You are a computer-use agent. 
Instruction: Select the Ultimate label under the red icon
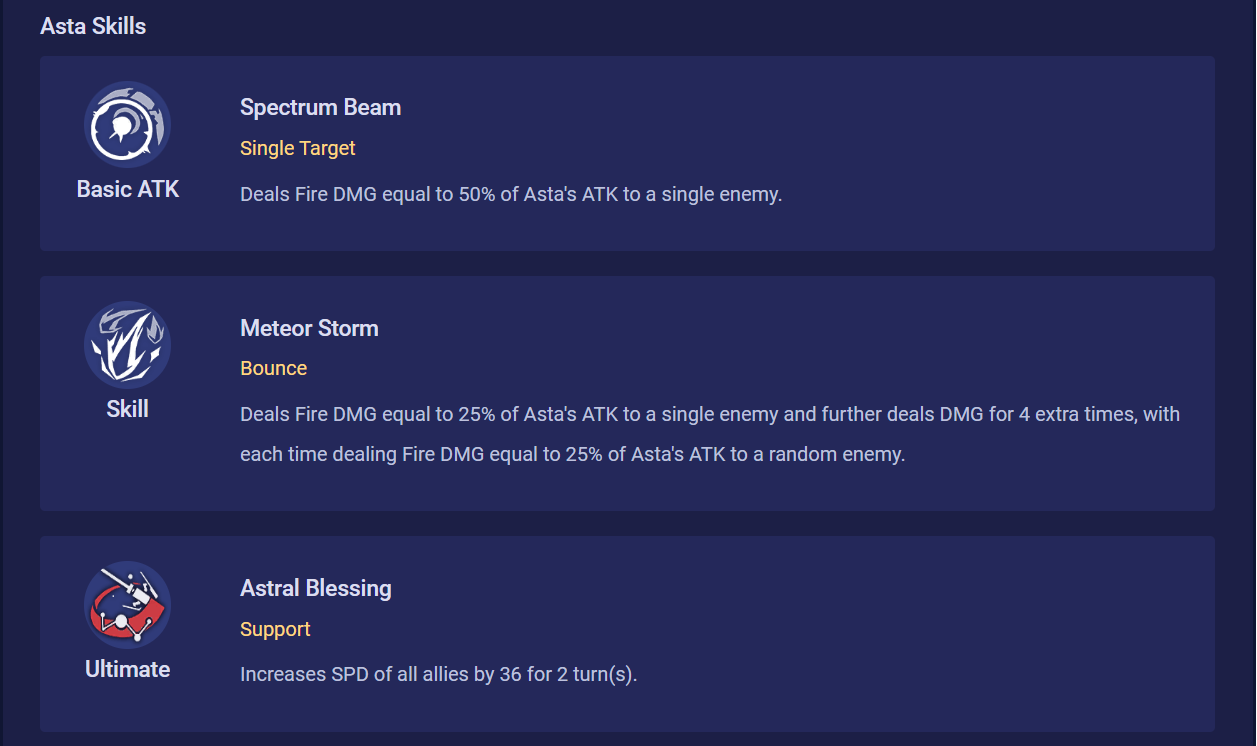point(127,669)
